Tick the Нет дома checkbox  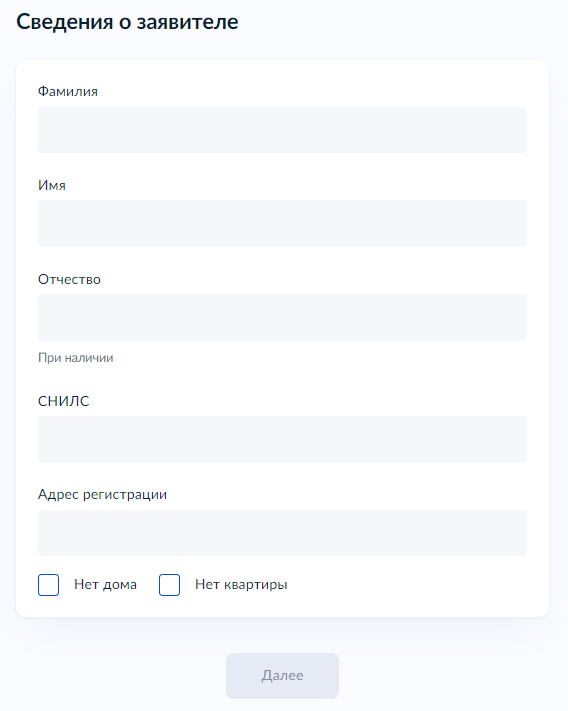click(x=49, y=584)
